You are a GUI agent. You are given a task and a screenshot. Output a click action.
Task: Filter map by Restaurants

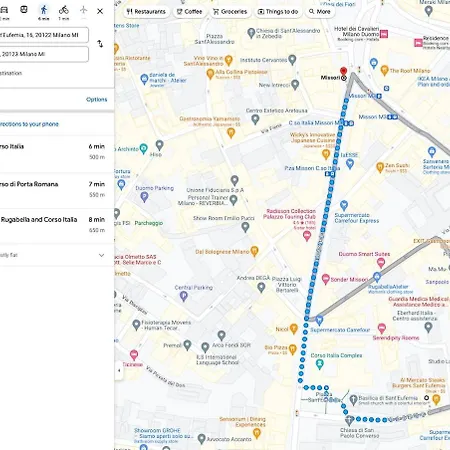point(146,12)
